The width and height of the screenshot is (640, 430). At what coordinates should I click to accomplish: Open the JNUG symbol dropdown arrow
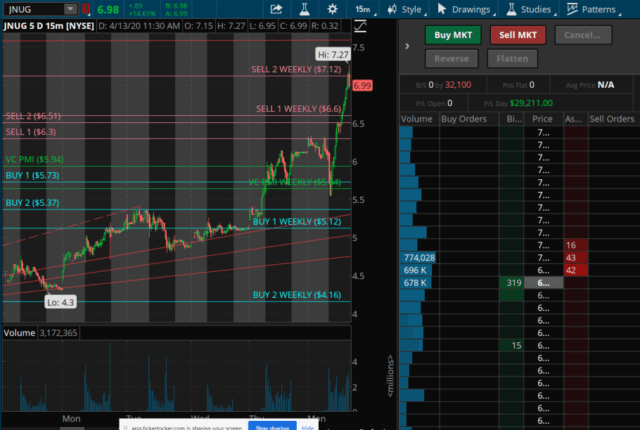pos(70,9)
